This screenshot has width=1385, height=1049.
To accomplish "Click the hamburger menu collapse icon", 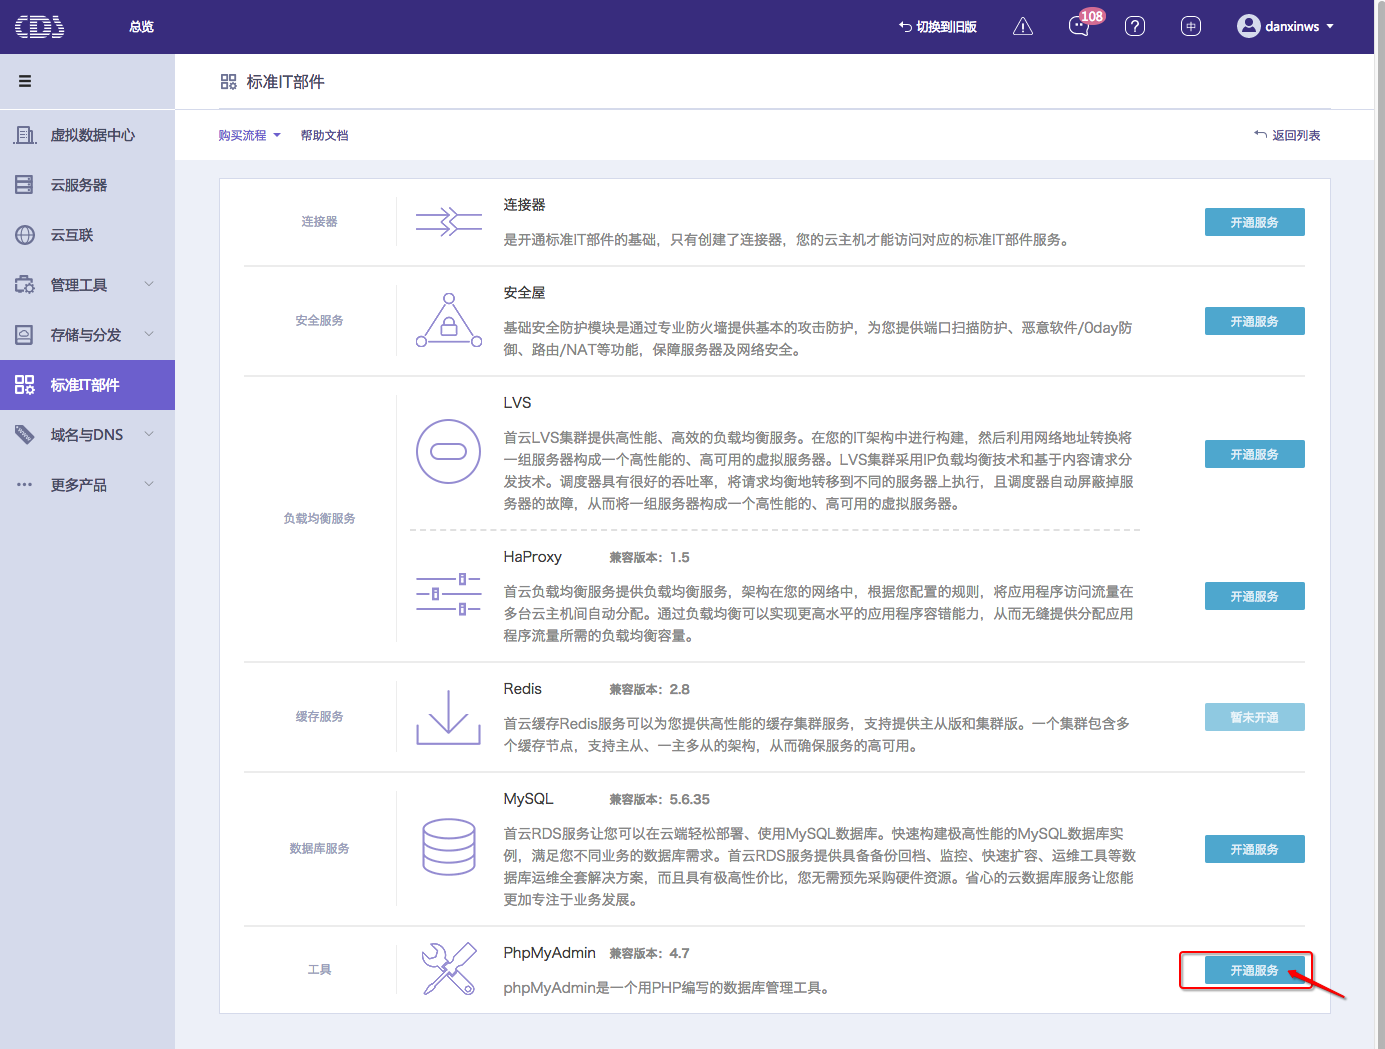I will point(25,81).
